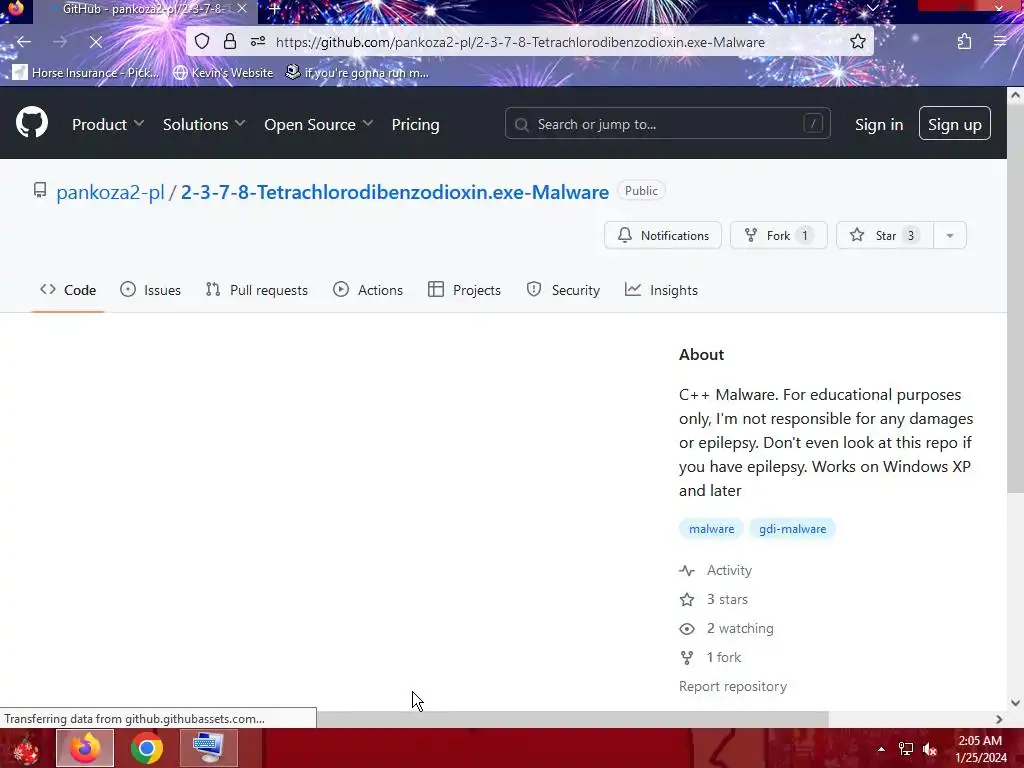Expand the Open Source navigation menu
Image resolution: width=1024 pixels, height=768 pixels.
[x=318, y=124]
